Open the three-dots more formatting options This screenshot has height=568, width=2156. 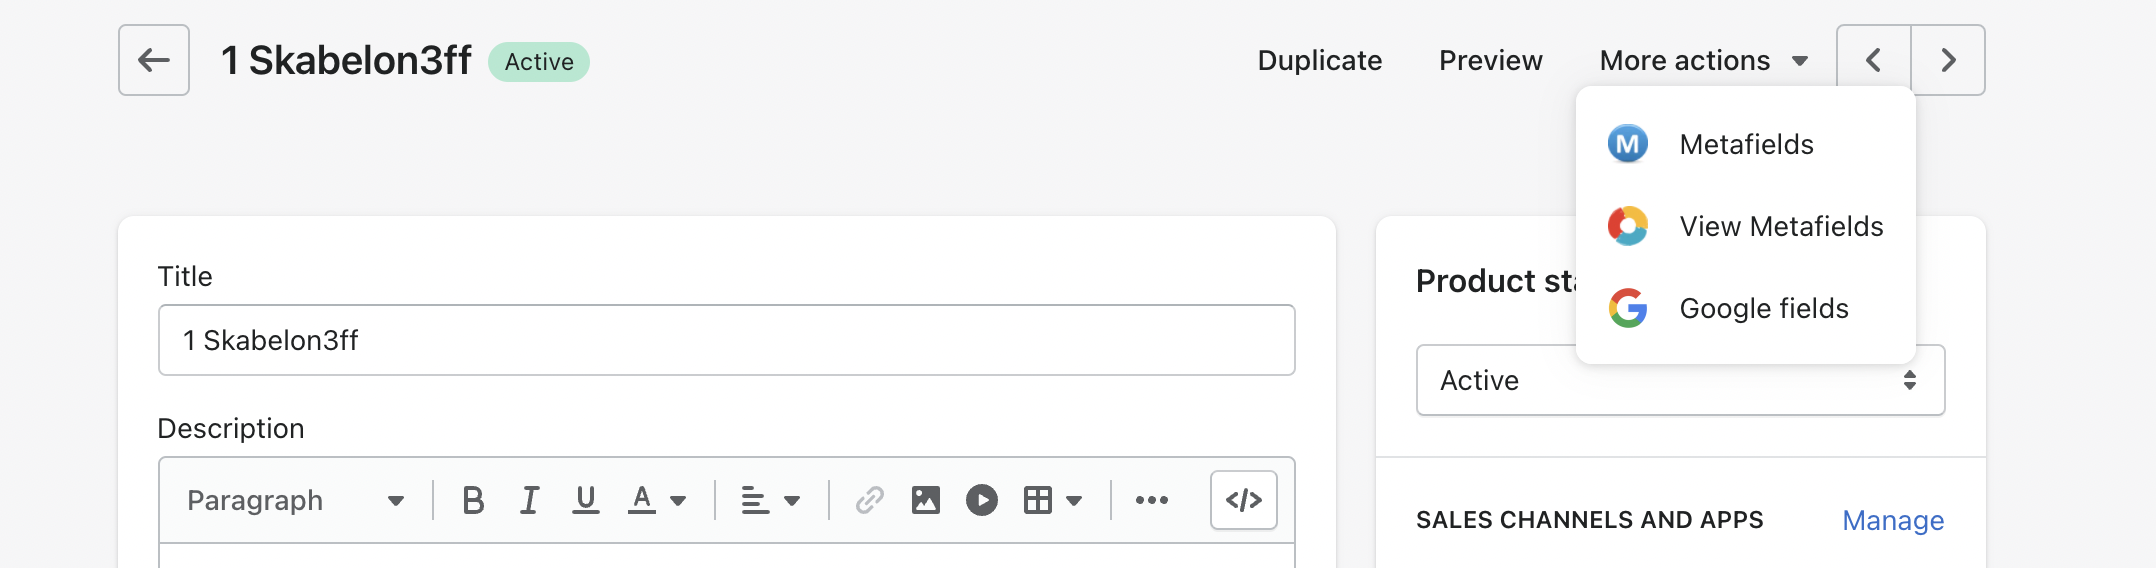1152,500
